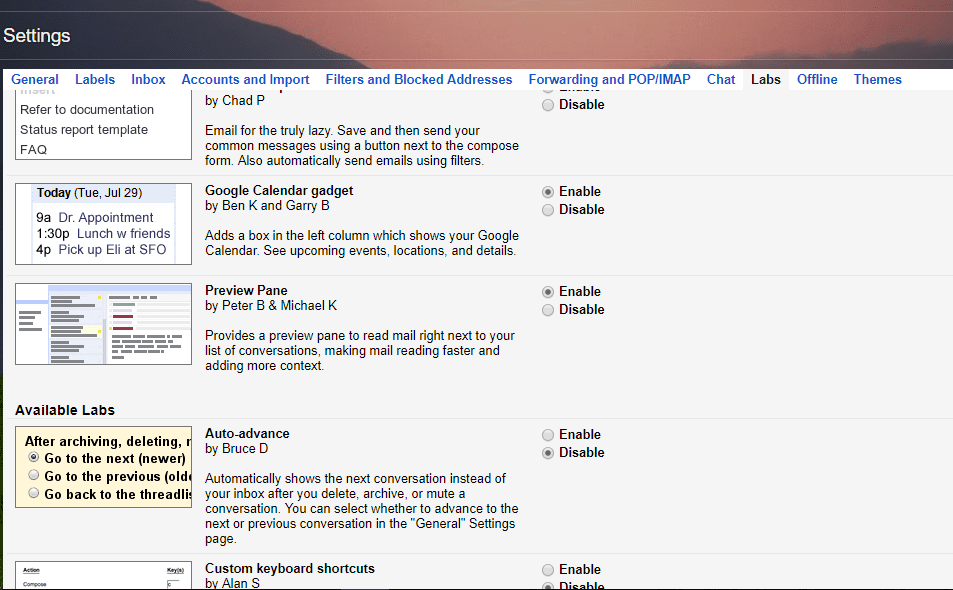Click 'Automatically shows the next conversation' description
Image resolution: width=953 pixels, height=590 pixels.
click(362, 509)
